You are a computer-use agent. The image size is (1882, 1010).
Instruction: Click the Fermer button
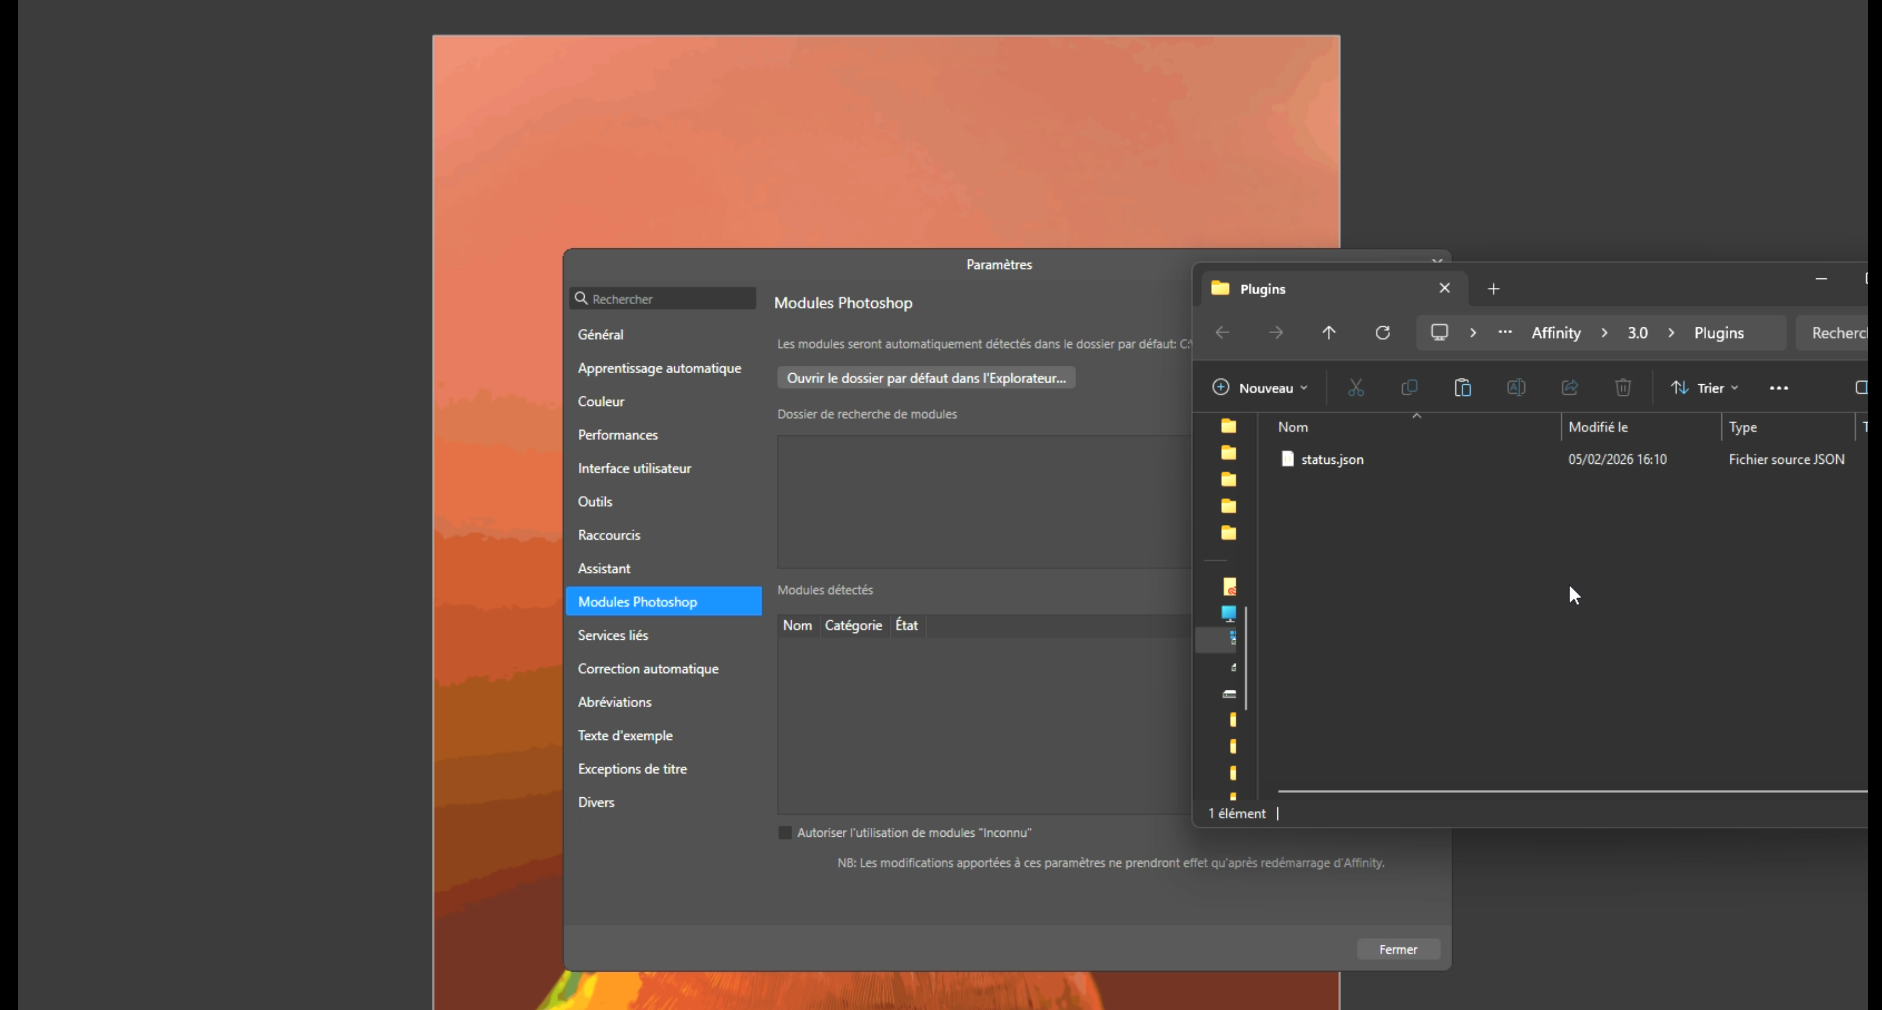click(x=1397, y=949)
